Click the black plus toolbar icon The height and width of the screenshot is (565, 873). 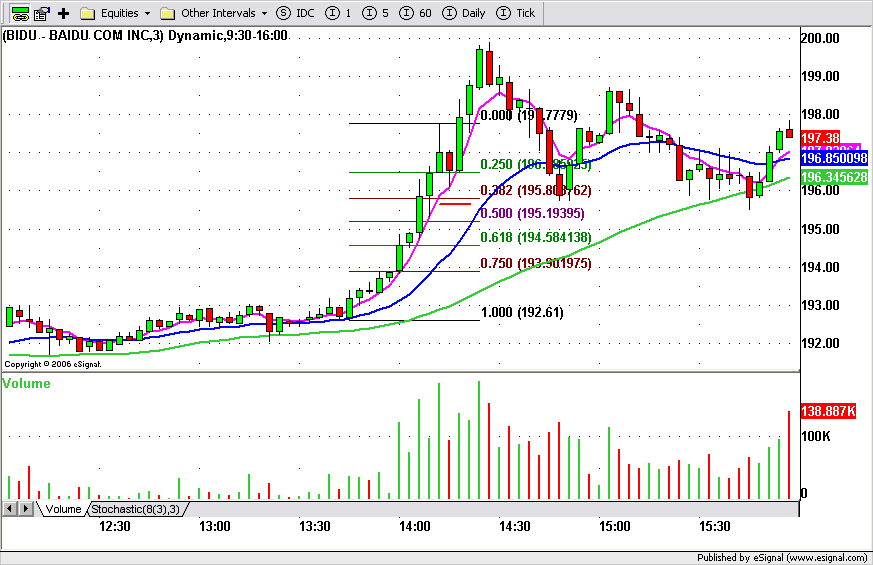pos(63,13)
